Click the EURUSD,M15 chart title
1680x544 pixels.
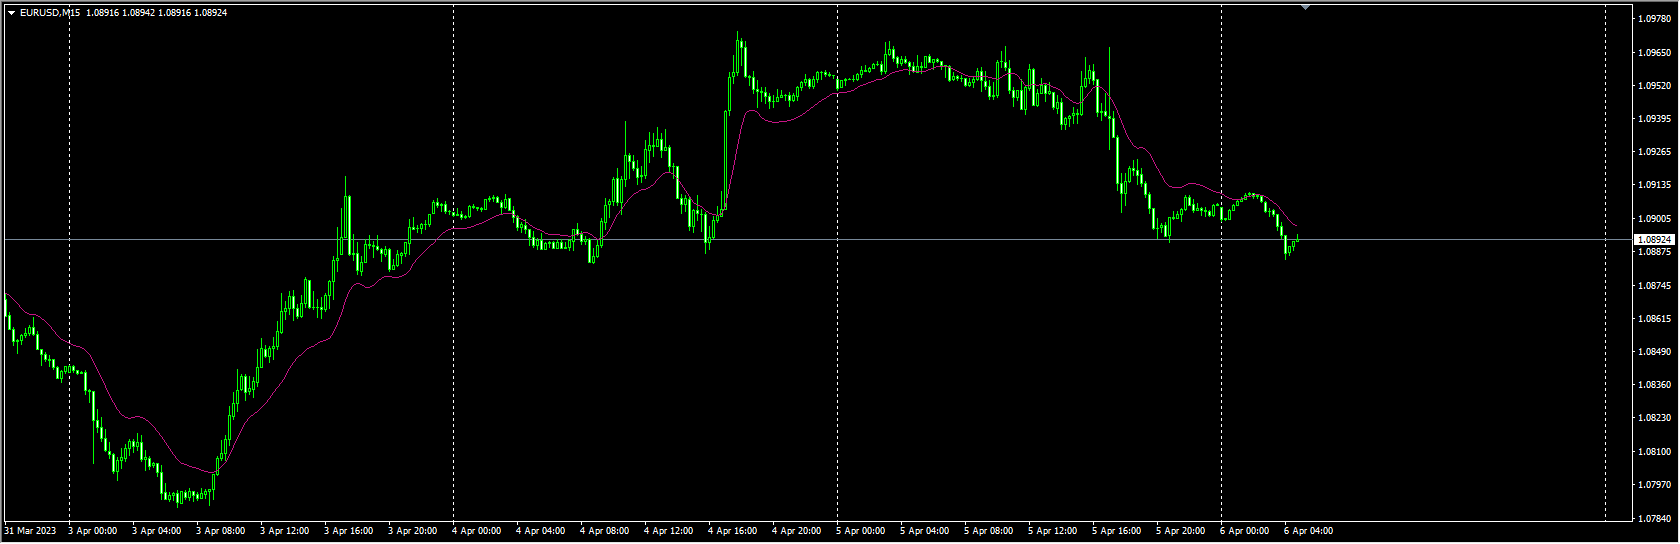click(50, 13)
